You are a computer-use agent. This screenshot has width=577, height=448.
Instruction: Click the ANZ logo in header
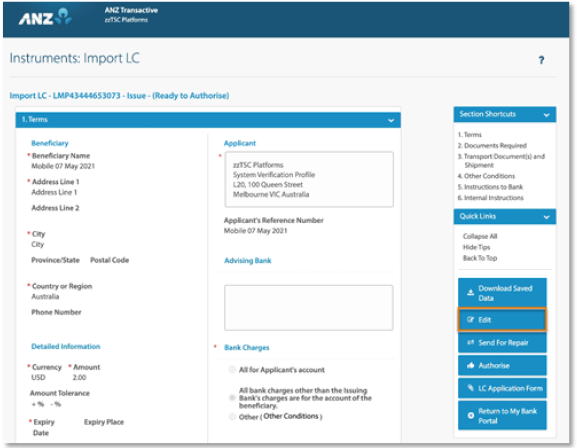point(45,17)
